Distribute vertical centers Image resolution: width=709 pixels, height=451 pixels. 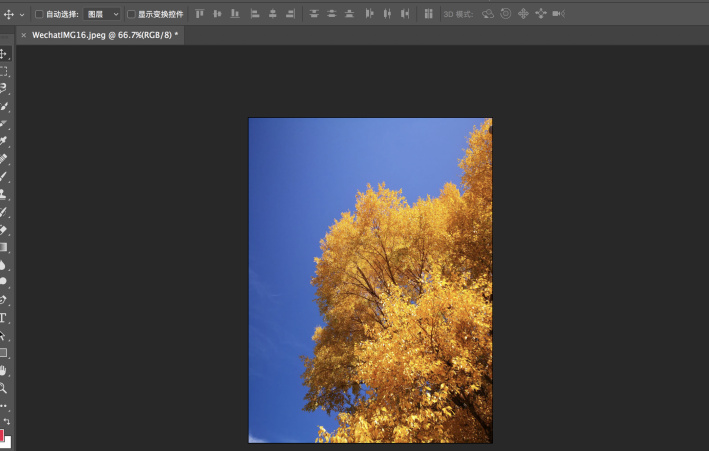tap(331, 14)
